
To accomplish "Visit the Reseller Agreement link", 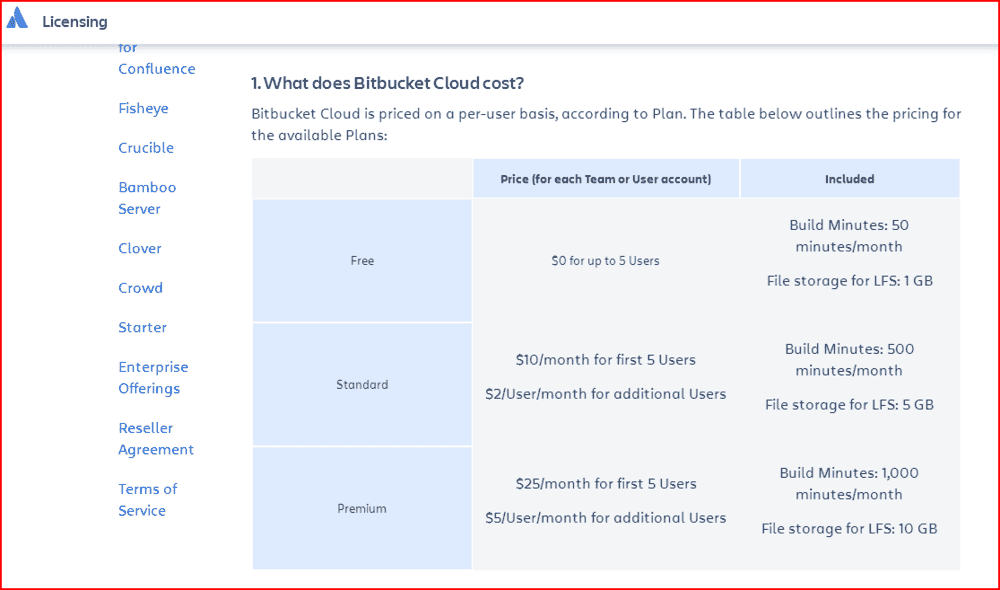I will click(x=156, y=439).
